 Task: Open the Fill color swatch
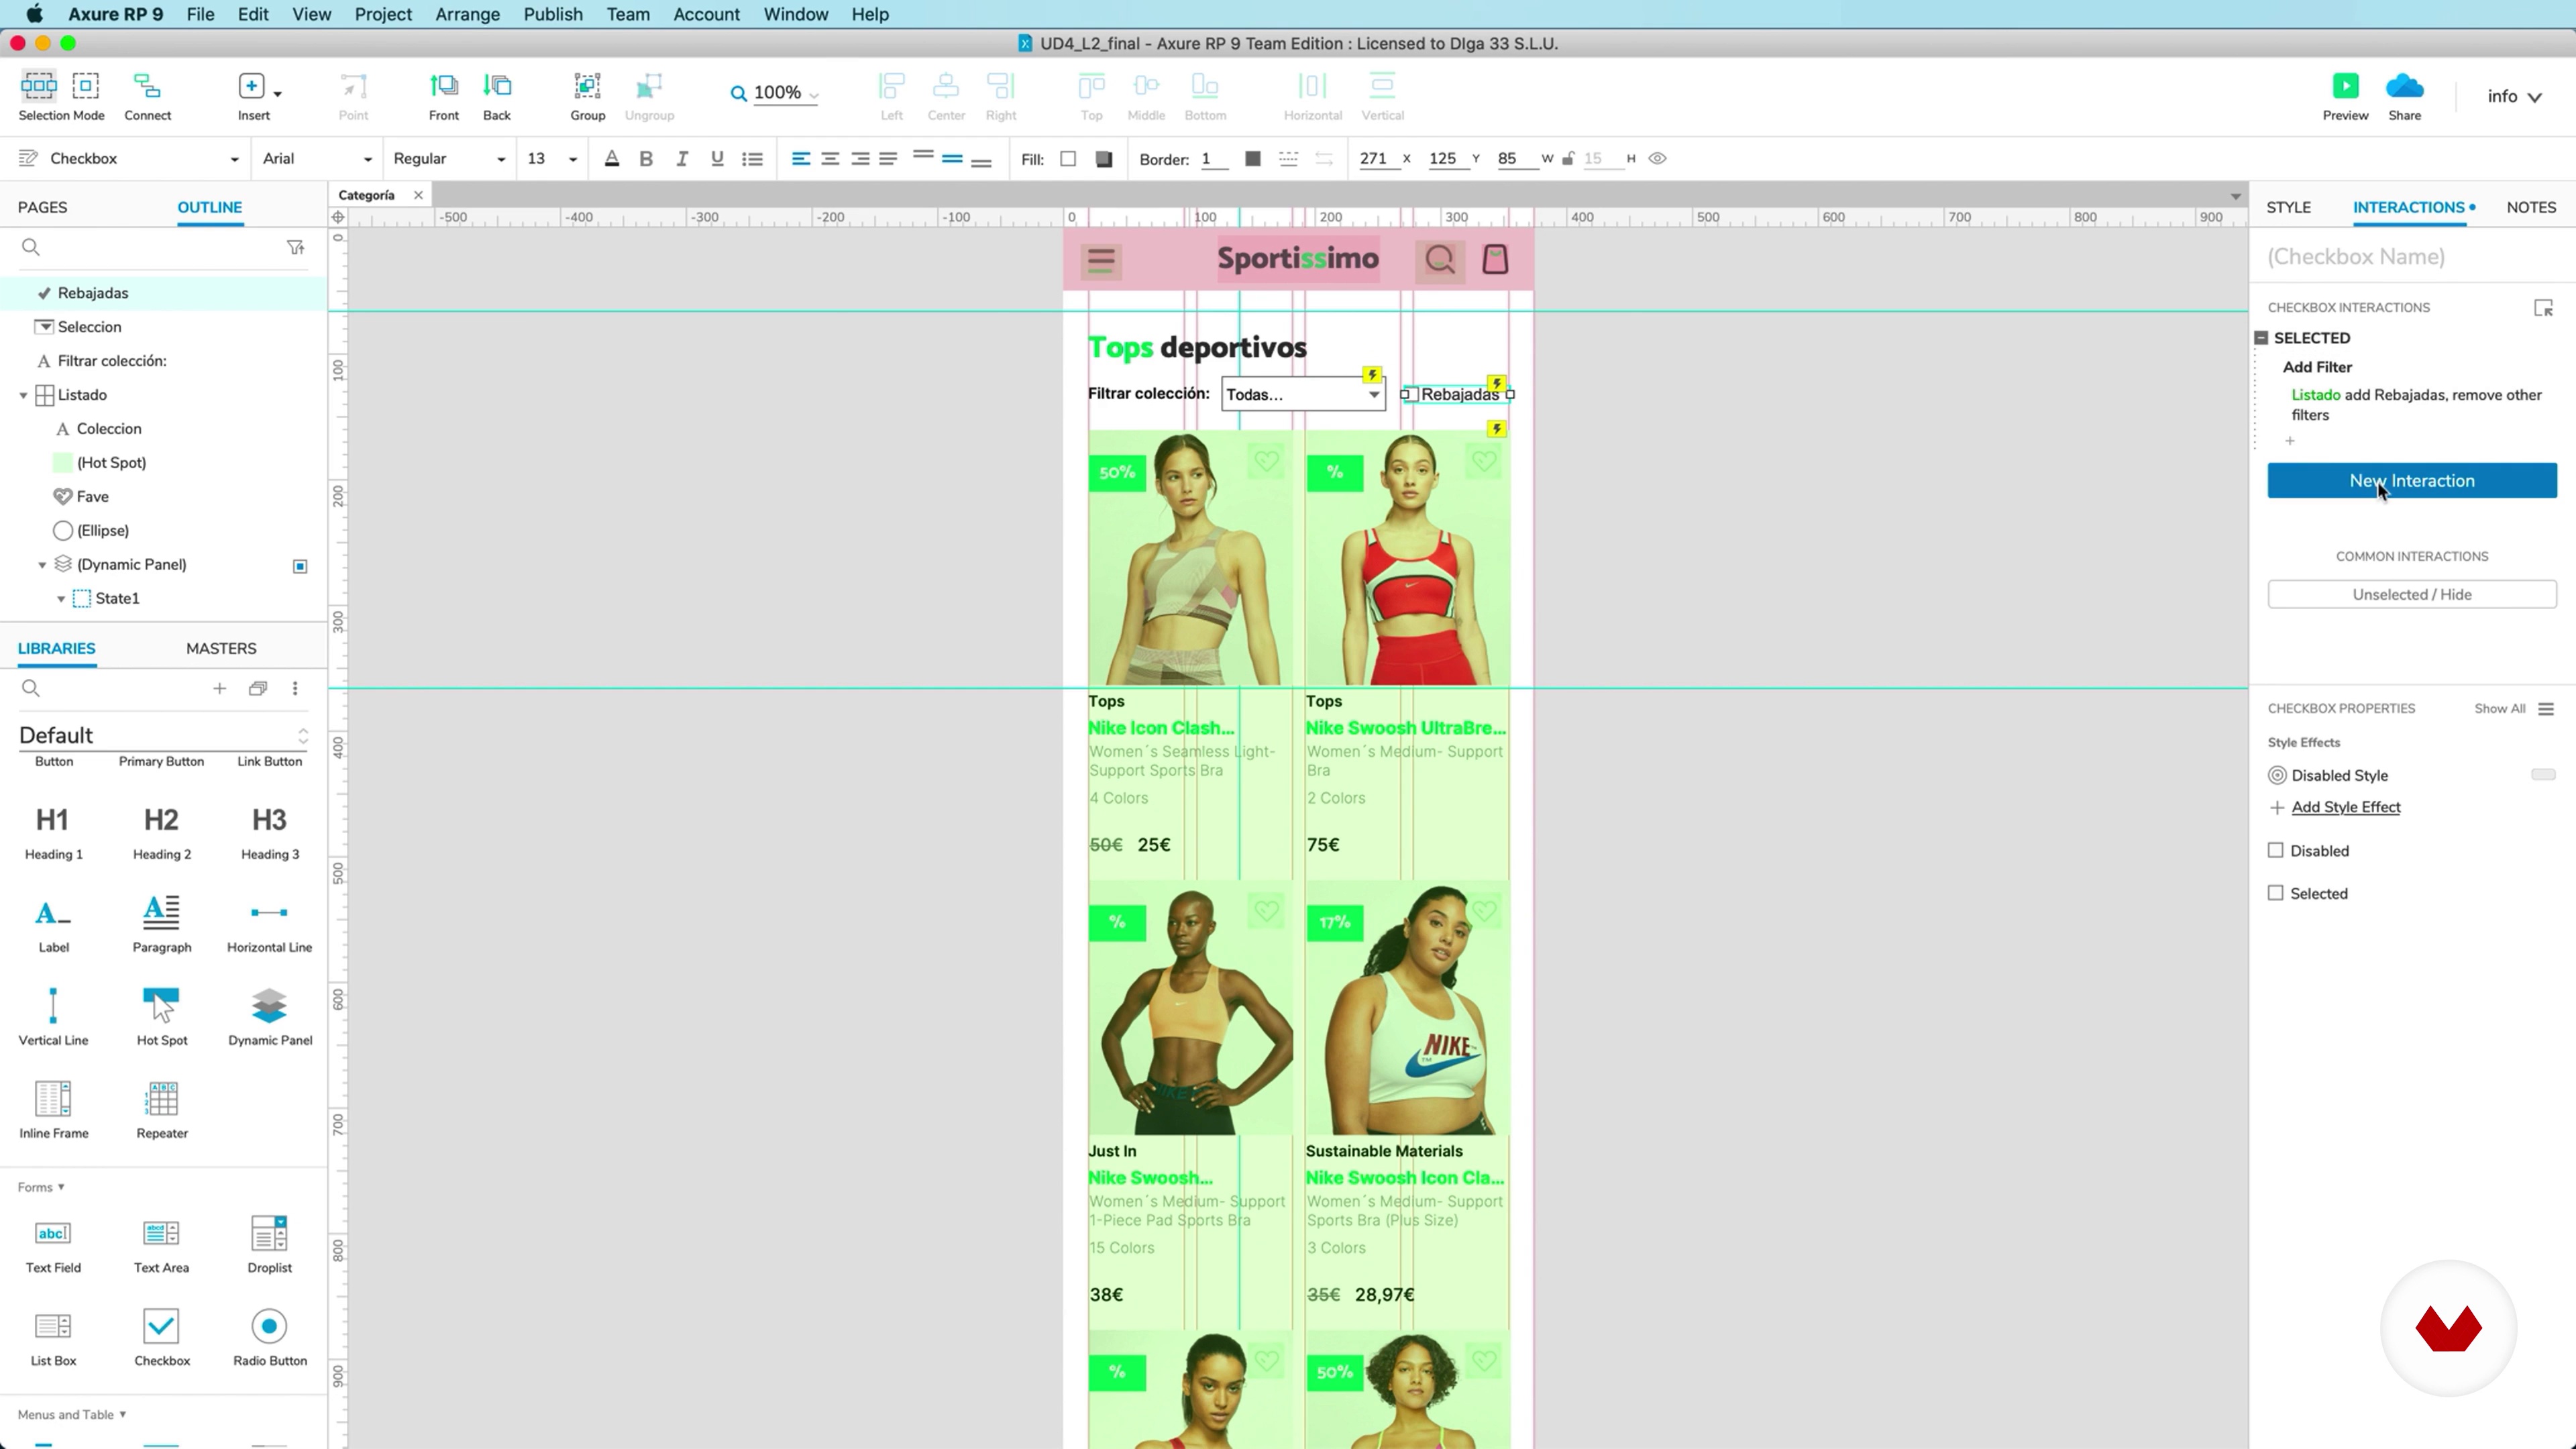pyautogui.click(x=1068, y=159)
